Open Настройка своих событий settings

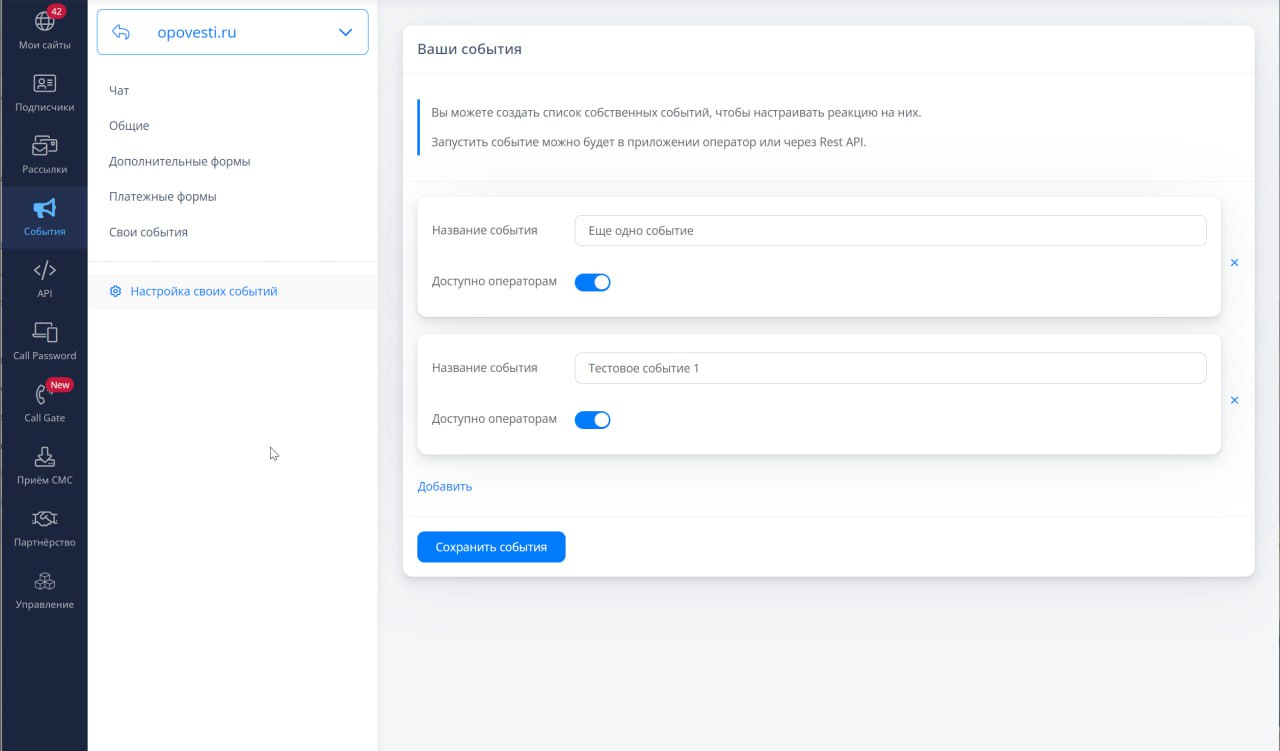(x=203, y=292)
